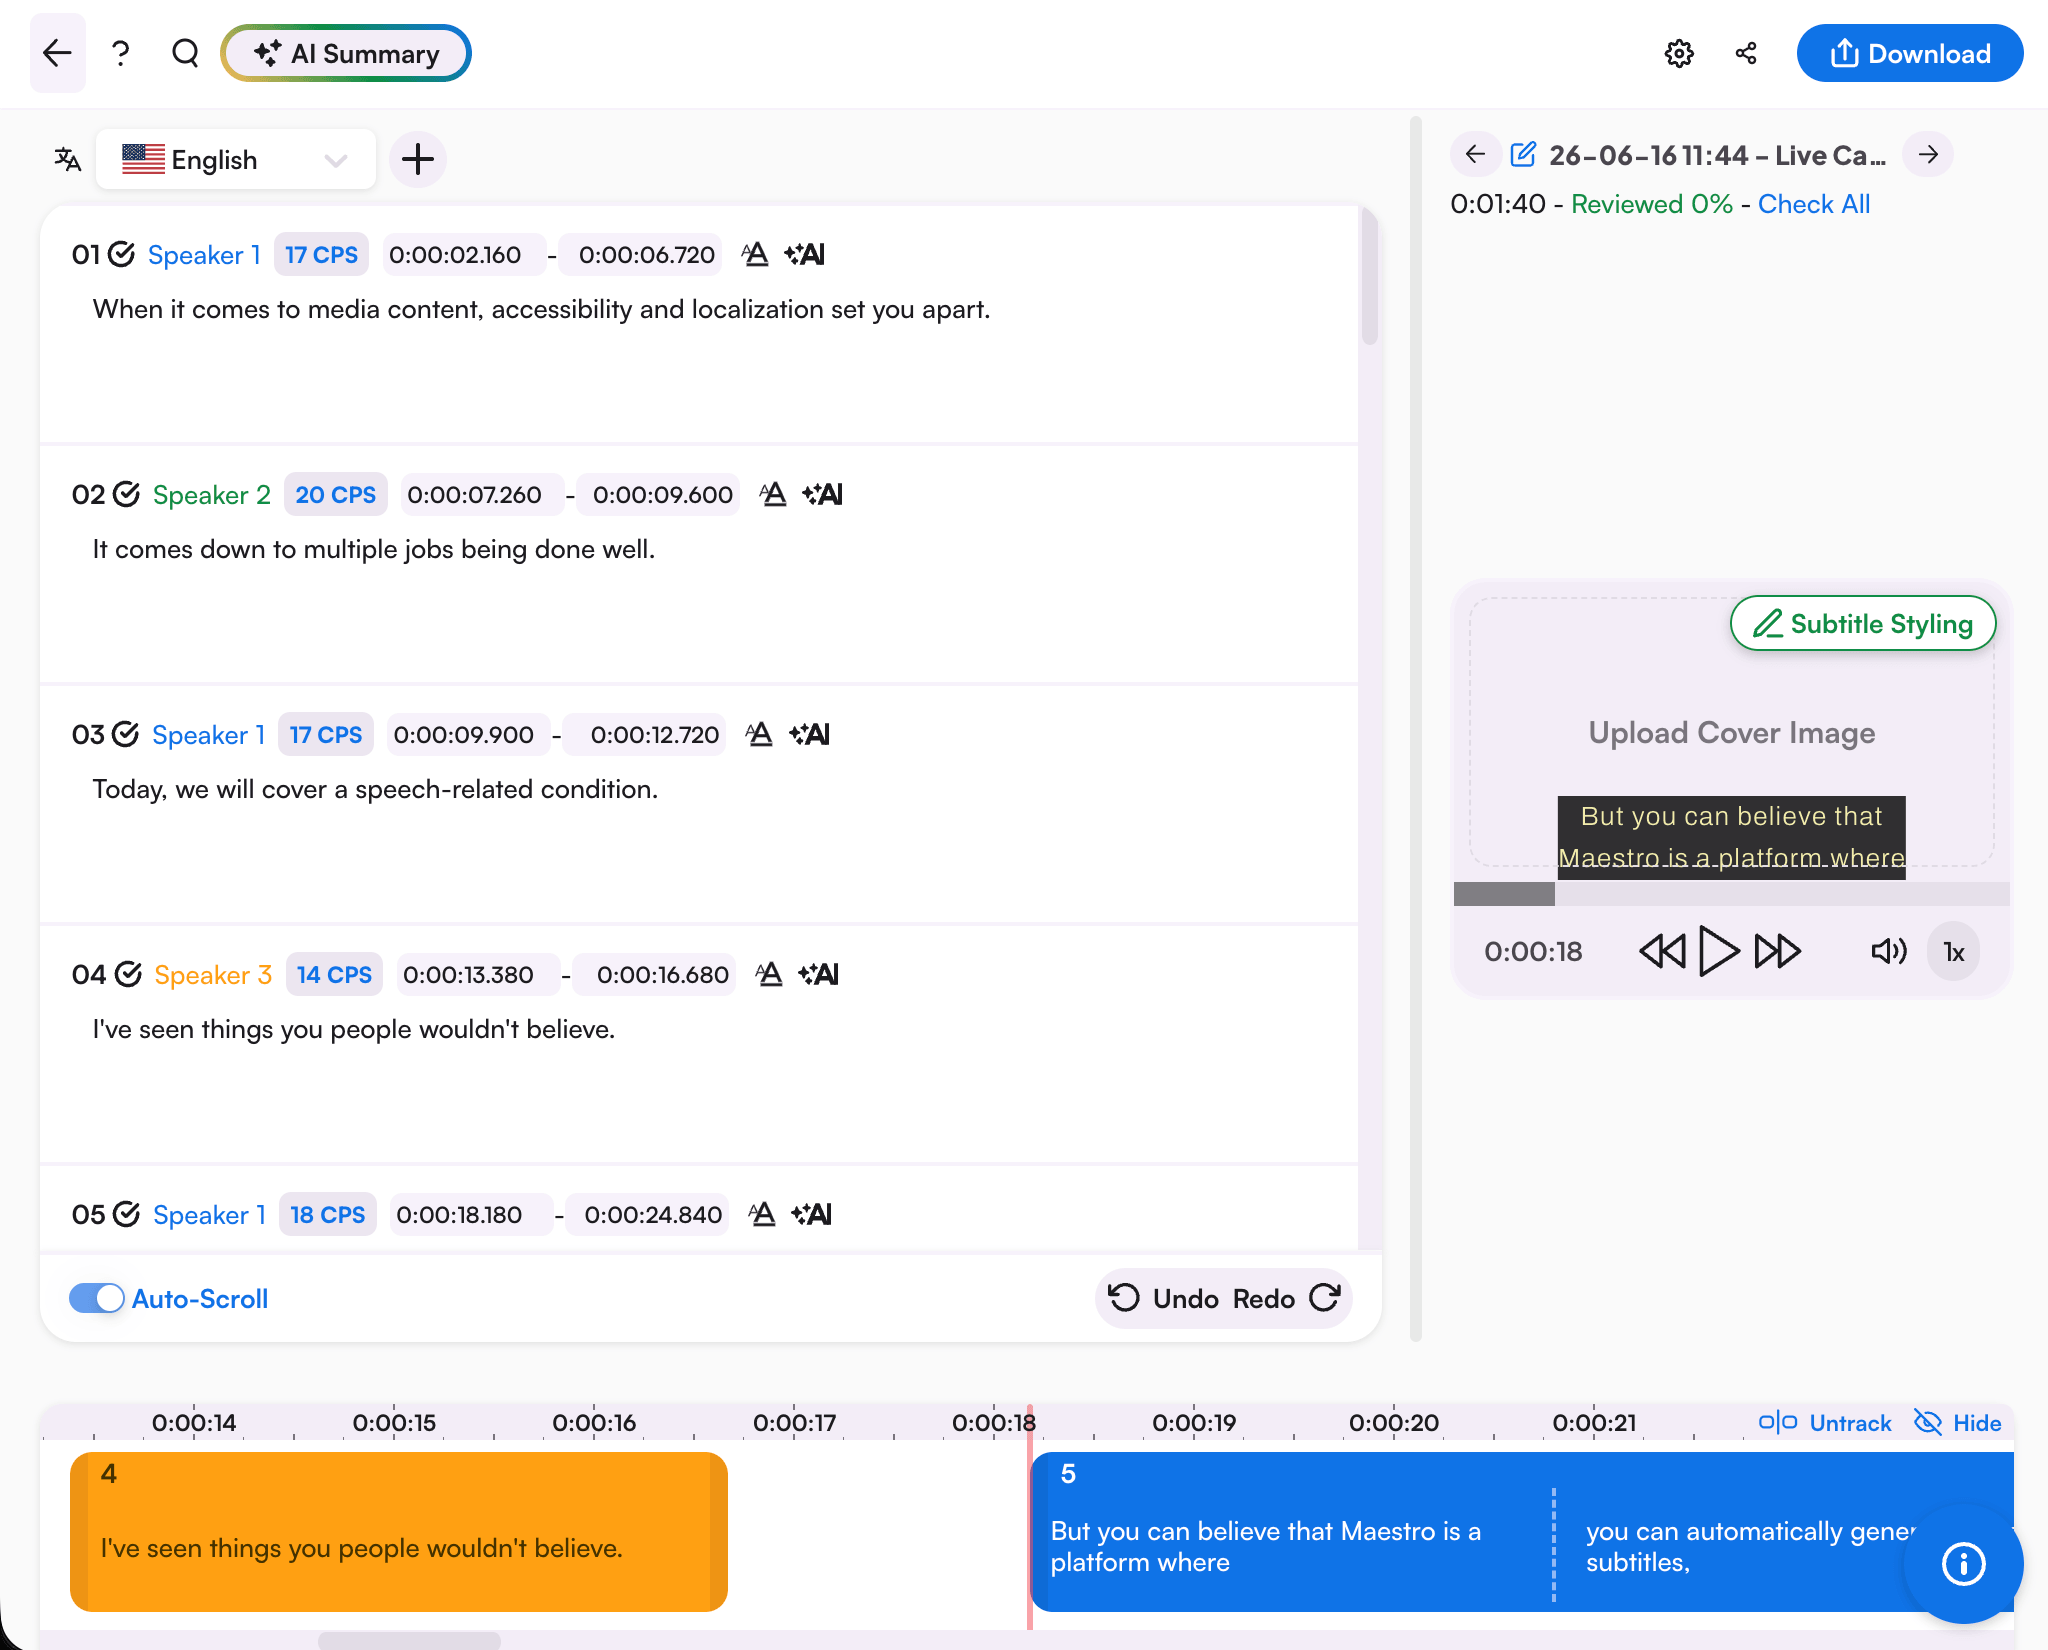Click the info button at bottom right
The height and width of the screenshot is (1650, 2048).
[x=1963, y=1563]
